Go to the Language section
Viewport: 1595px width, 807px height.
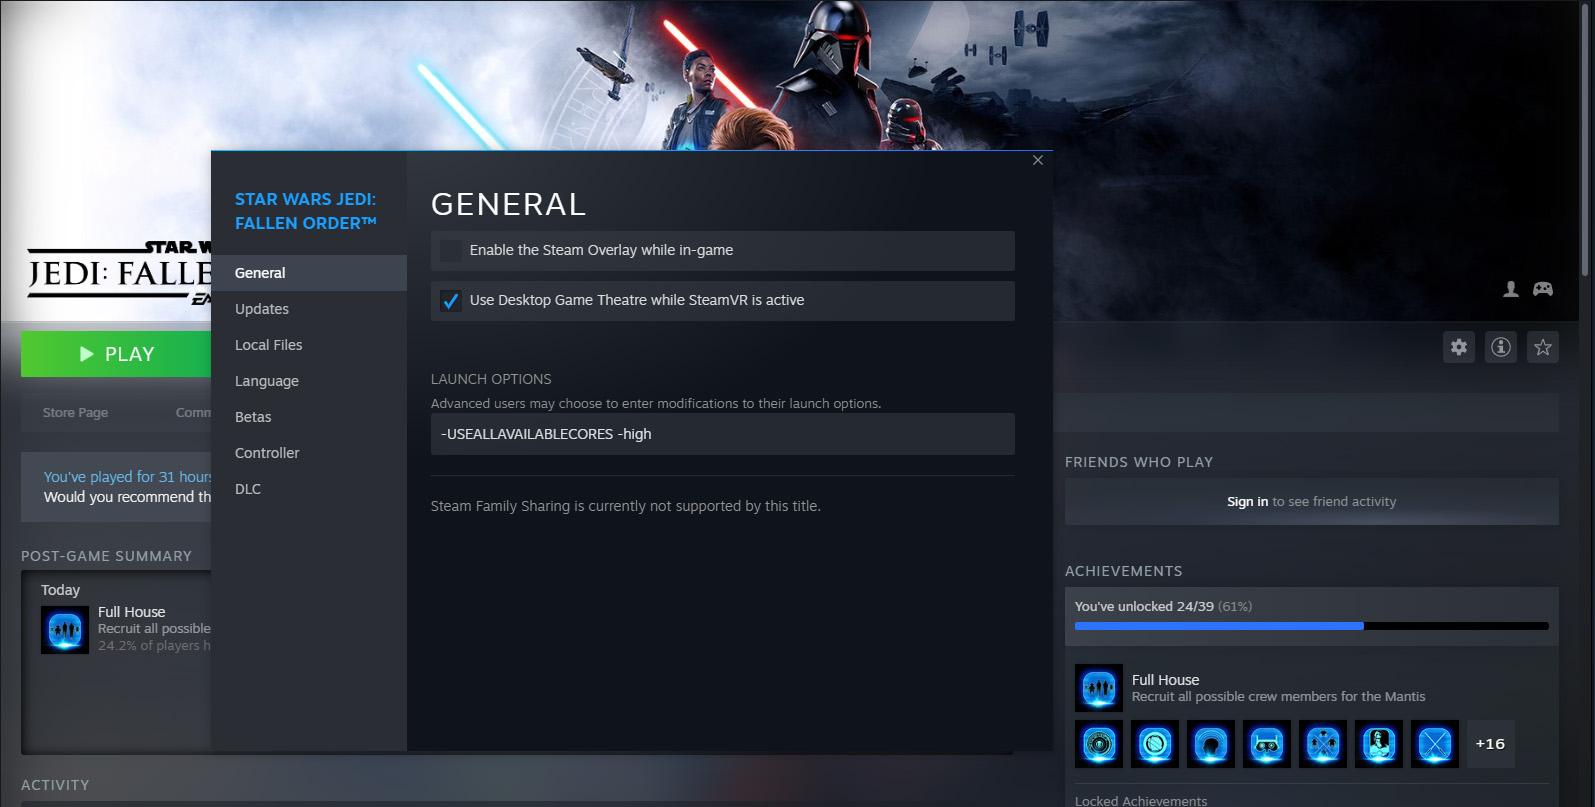coord(309,381)
